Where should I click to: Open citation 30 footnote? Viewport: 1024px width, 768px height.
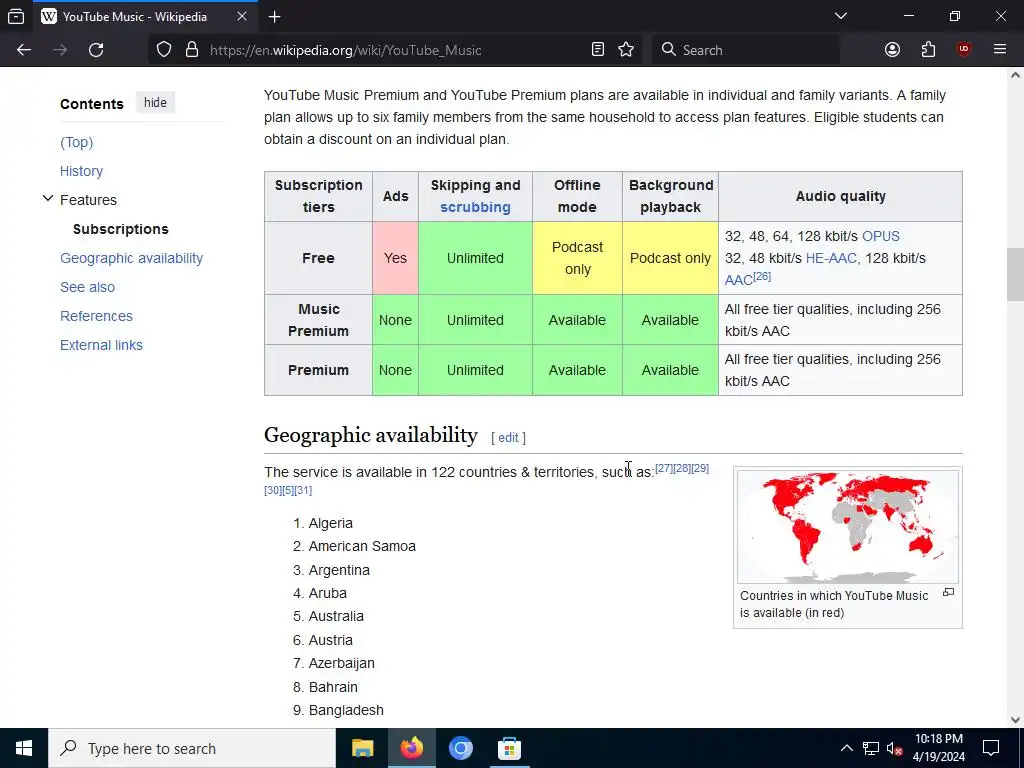click(x=272, y=490)
